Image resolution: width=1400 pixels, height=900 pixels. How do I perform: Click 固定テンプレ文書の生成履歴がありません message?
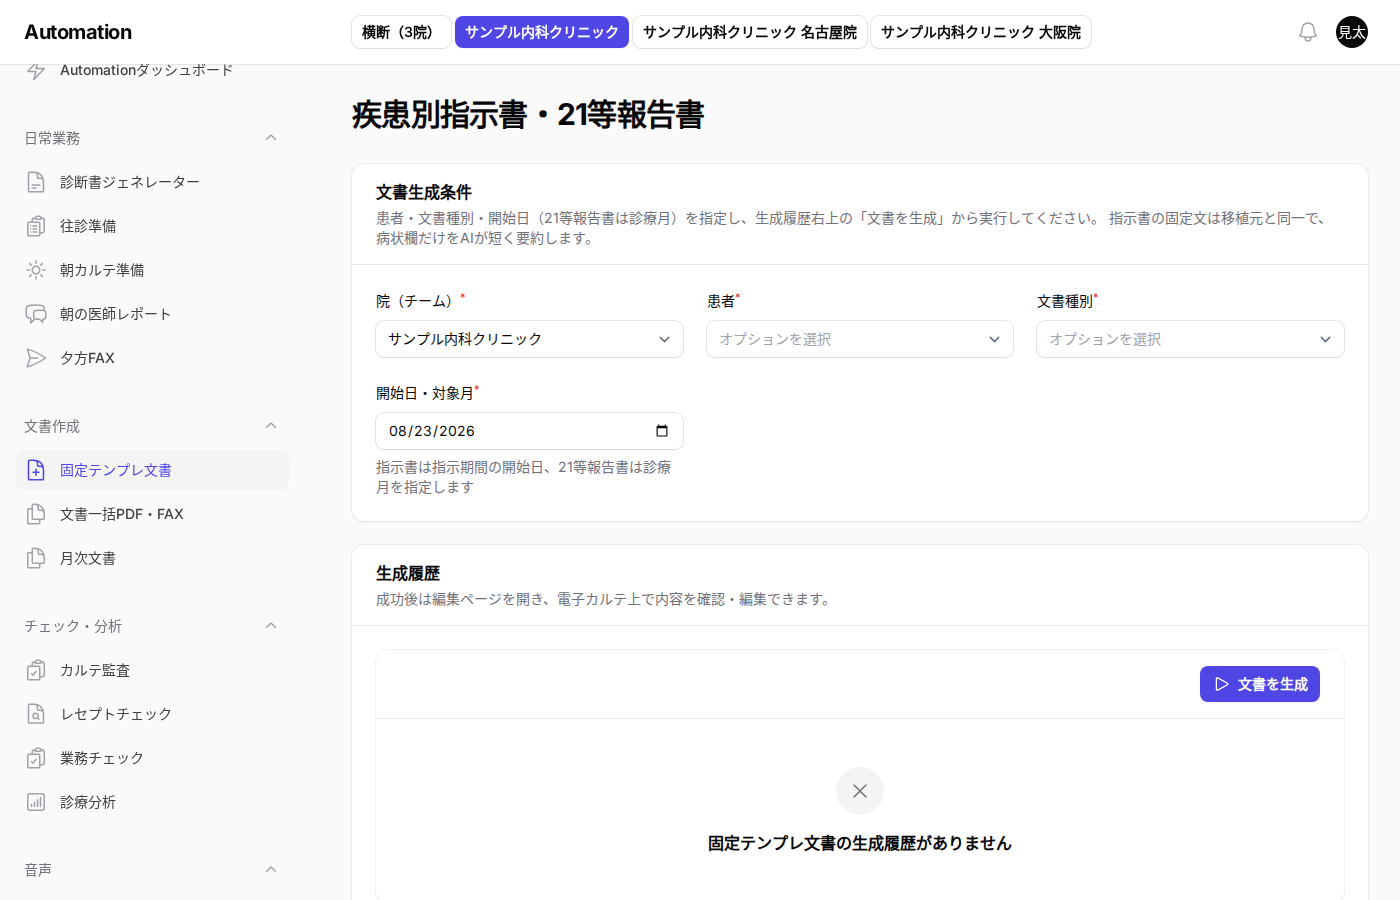[x=860, y=843]
